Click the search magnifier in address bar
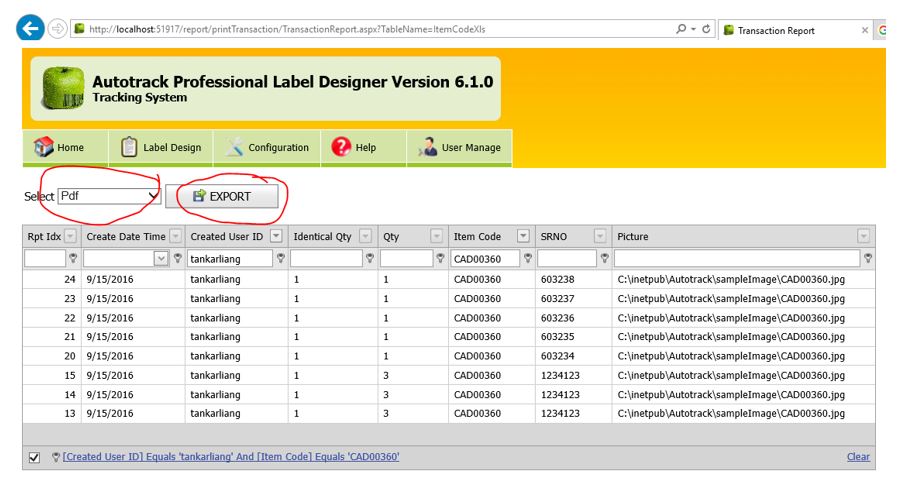 pos(681,29)
